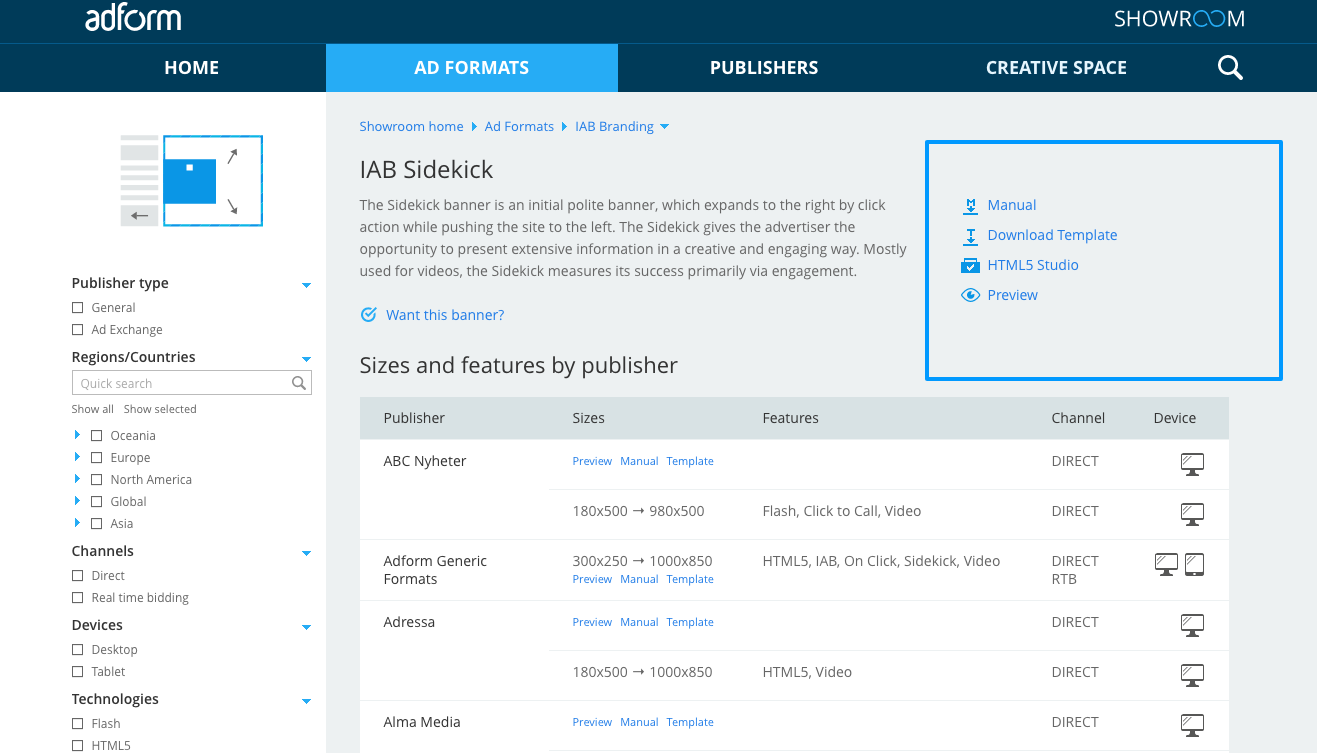Open Manual link in Adressa row
The width and height of the screenshot is (1317, 753).
(639, 622)
